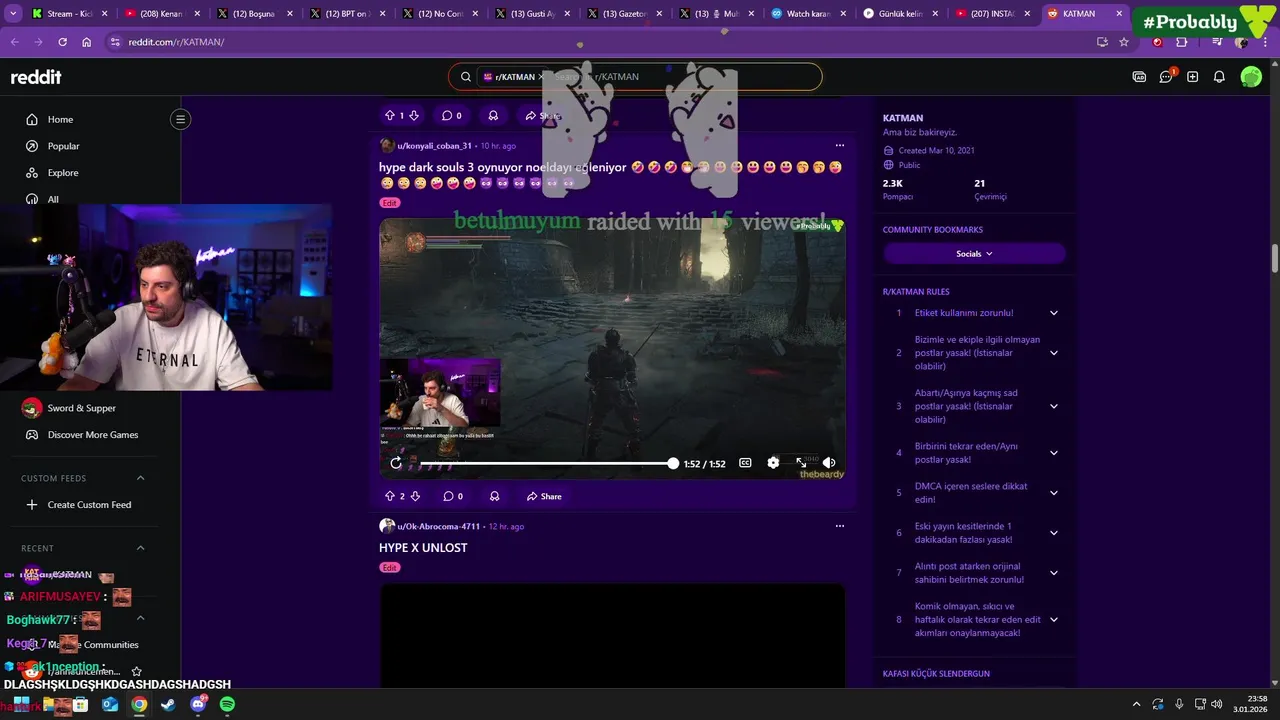This screenshot has width=1280, height=720.
Task: Expand rule Eski yayın kesitlerinde 1 dakikadan
Action: click(x=1053, y=533)
